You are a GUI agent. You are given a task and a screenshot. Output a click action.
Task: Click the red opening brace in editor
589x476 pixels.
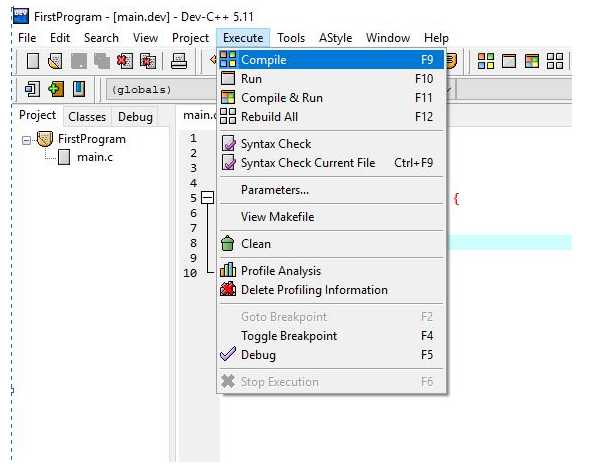click(456, 198)
